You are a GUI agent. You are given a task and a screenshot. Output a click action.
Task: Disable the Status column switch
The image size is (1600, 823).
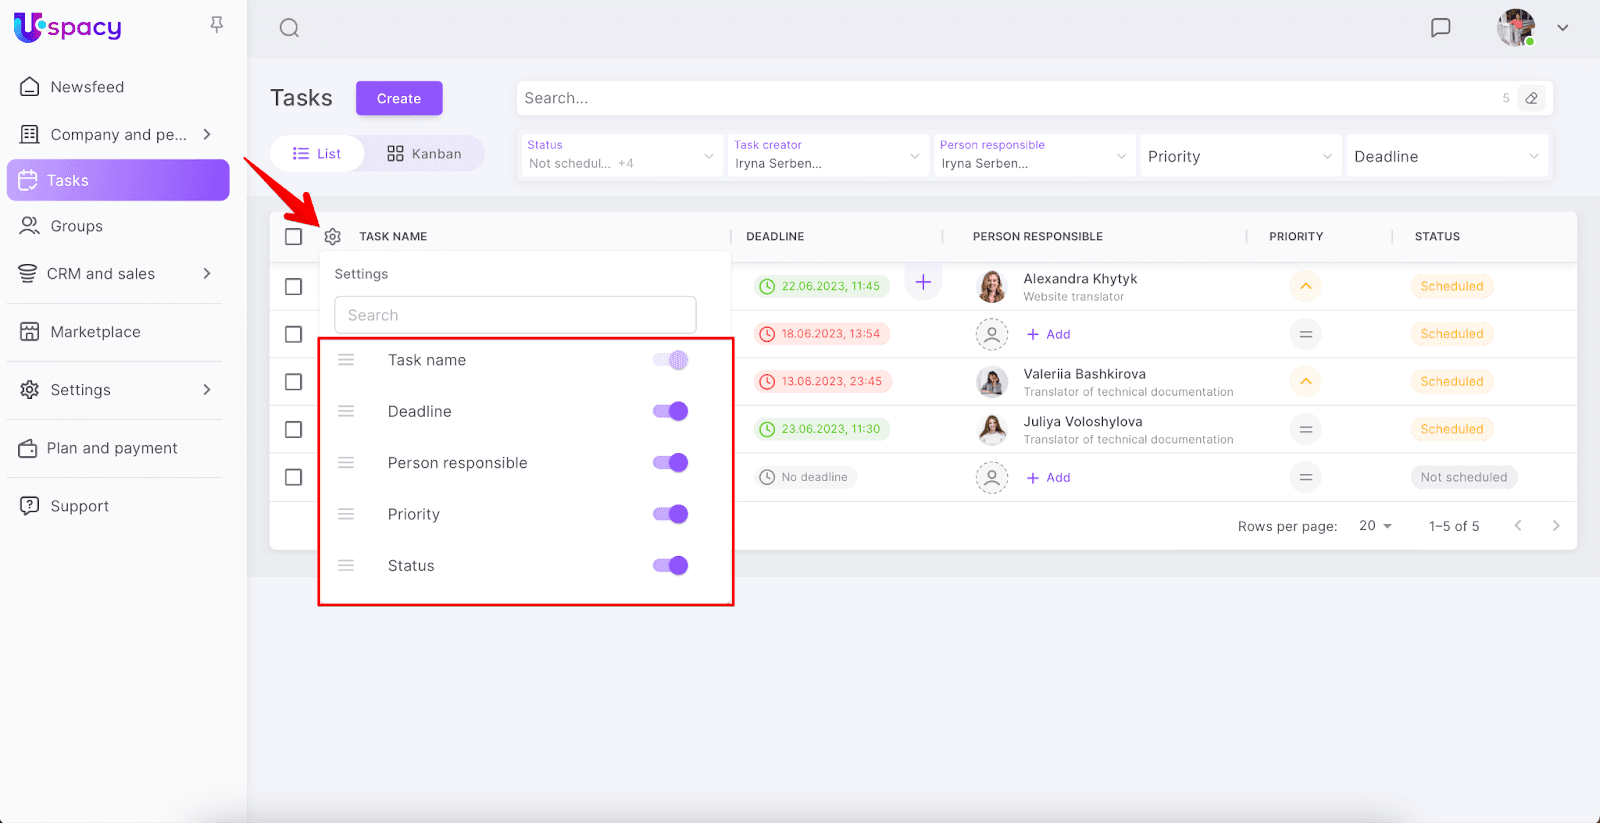point(670,566)
